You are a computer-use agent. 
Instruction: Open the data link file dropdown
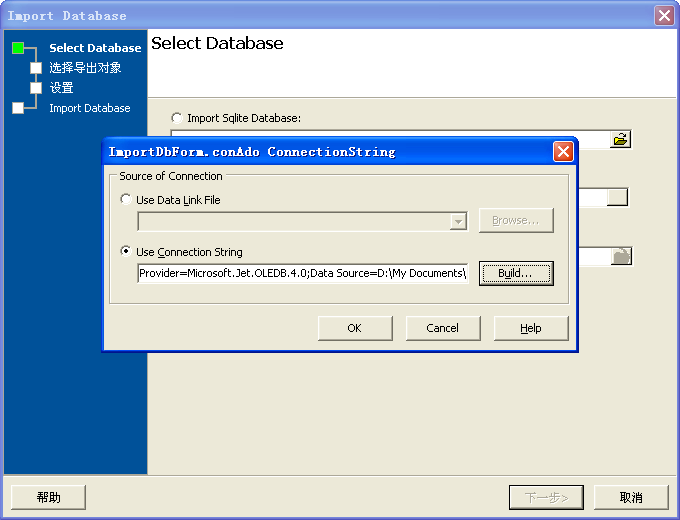tap(458, 222)
